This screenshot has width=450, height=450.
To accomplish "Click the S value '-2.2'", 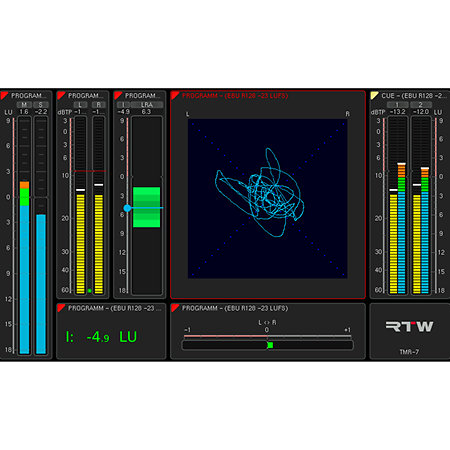I will pos(41,112).
